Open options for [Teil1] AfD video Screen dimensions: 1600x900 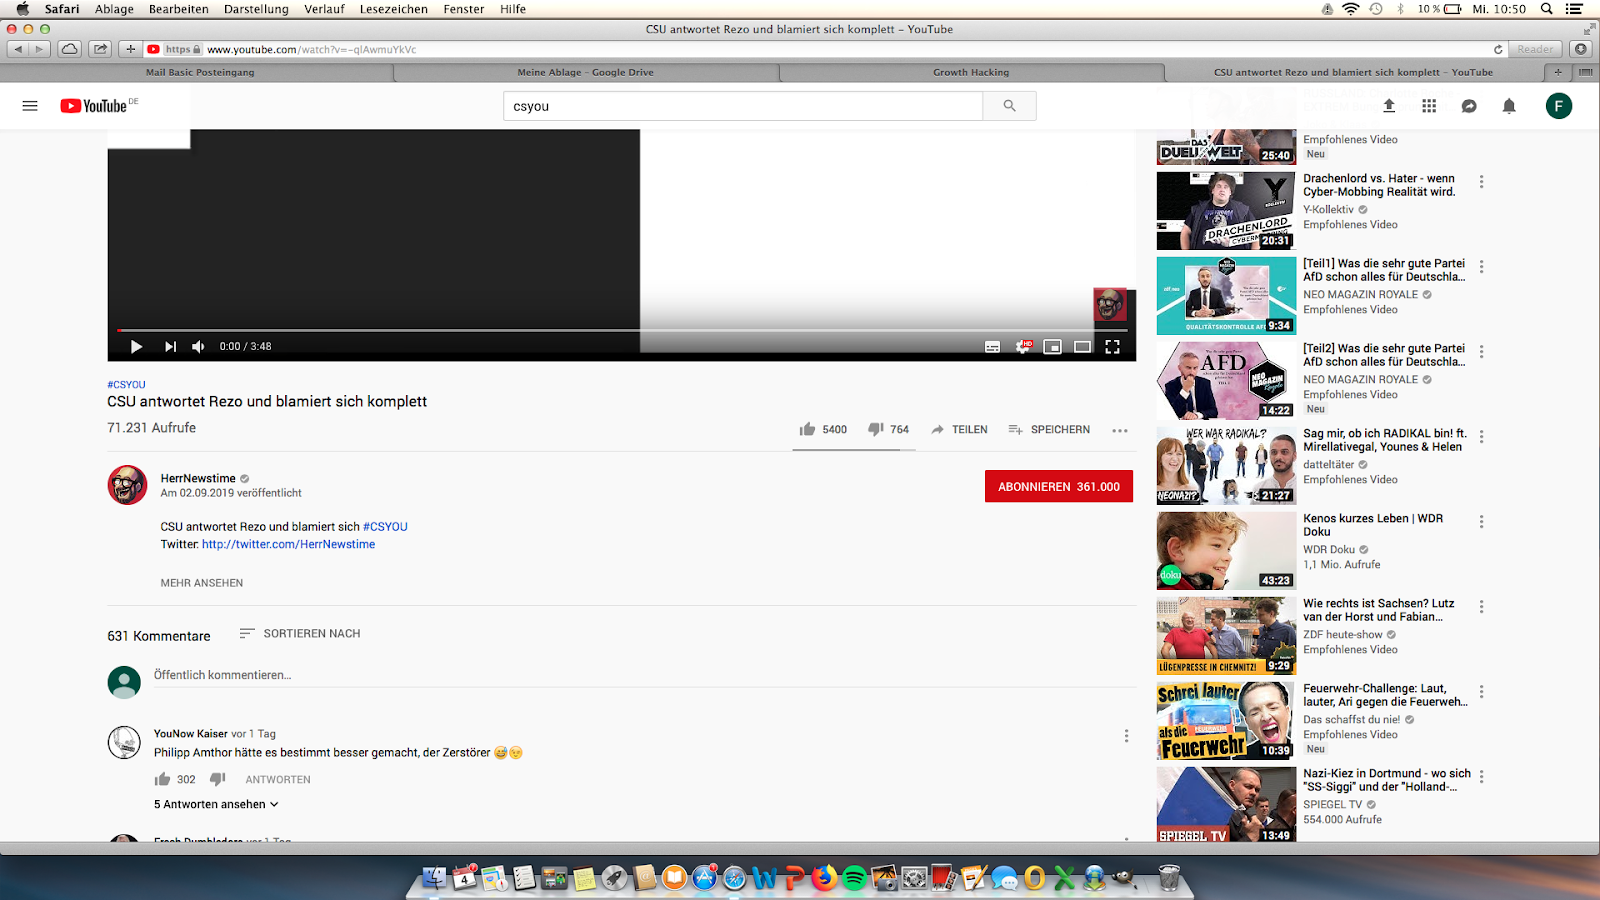click(1481, 267)
